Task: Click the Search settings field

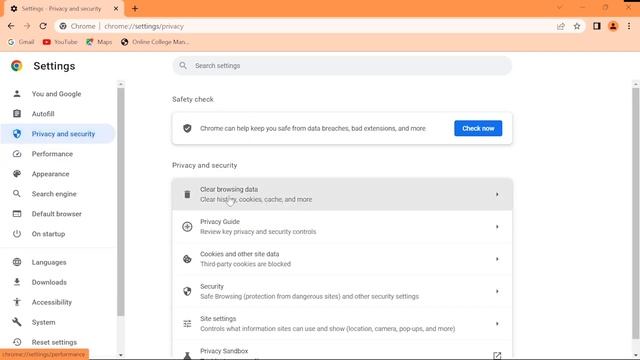Action: tap(342, 66)
